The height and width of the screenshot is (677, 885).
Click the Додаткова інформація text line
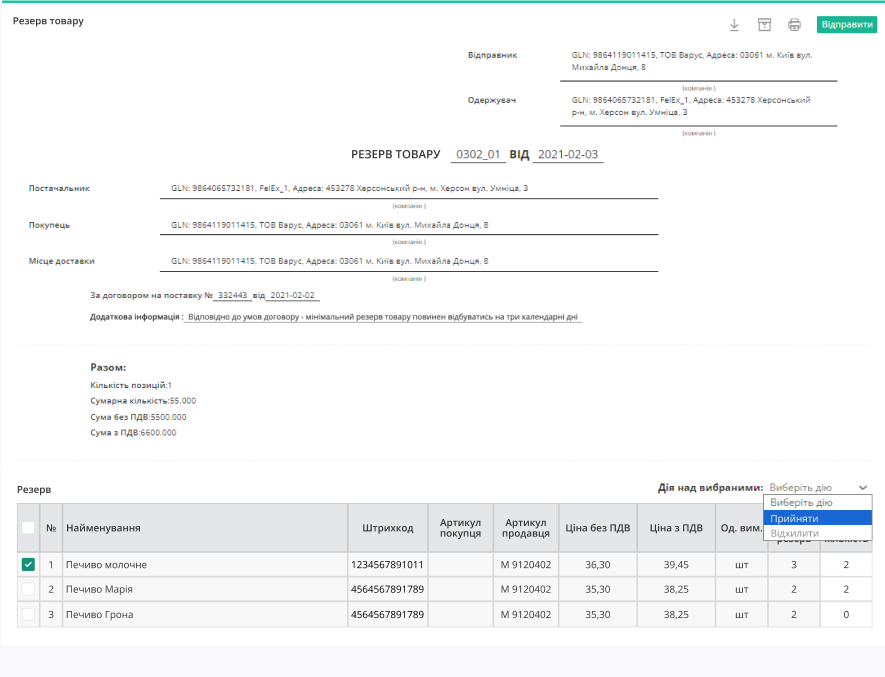(383, 317)
